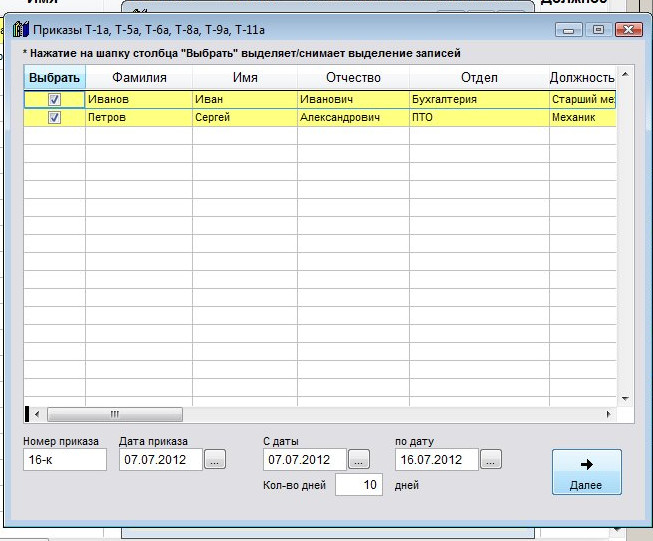This screenshot has height=541, width=653.
Task: Uncheck the checkbox in the Петров row
Action: click(55, 117)
